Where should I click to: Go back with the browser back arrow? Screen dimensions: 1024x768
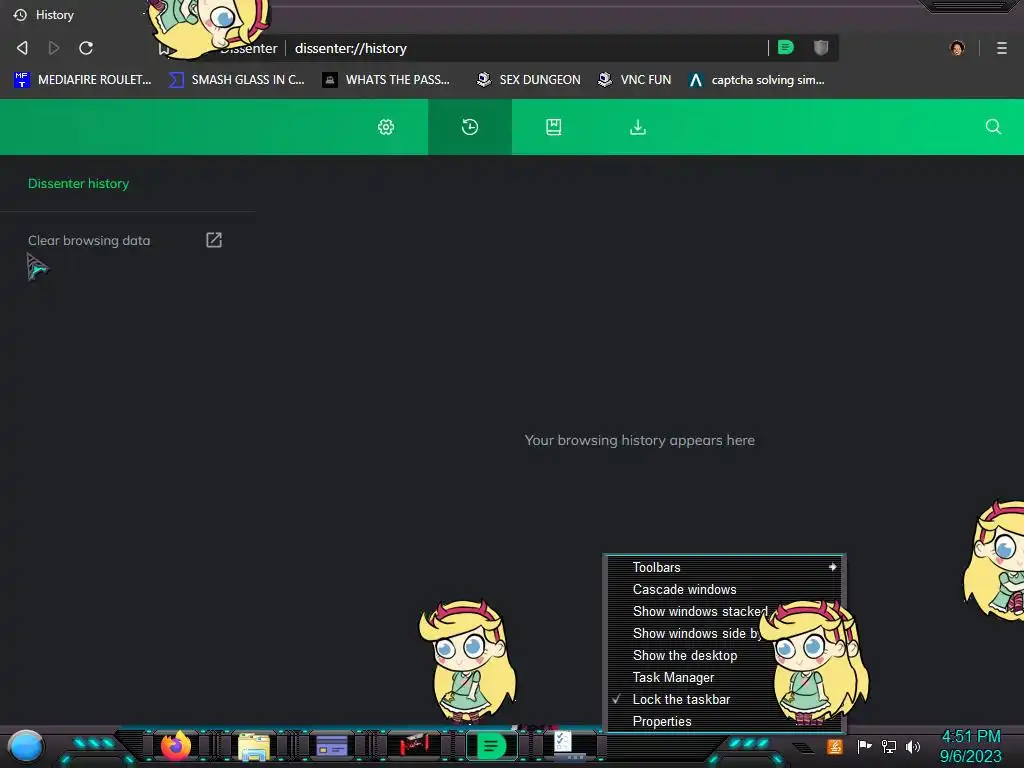click(x=22, y=48)
